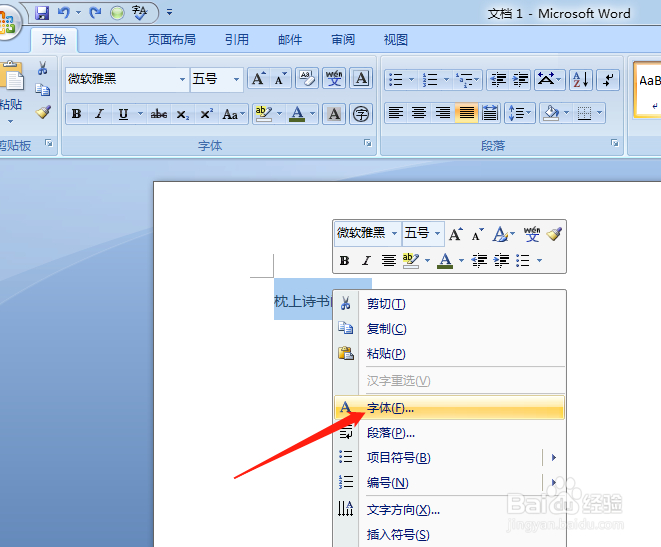Viewport: 661px width, 547px height.
Task: Click the ribbon Character Shading icon
Action: pos(334,114)
